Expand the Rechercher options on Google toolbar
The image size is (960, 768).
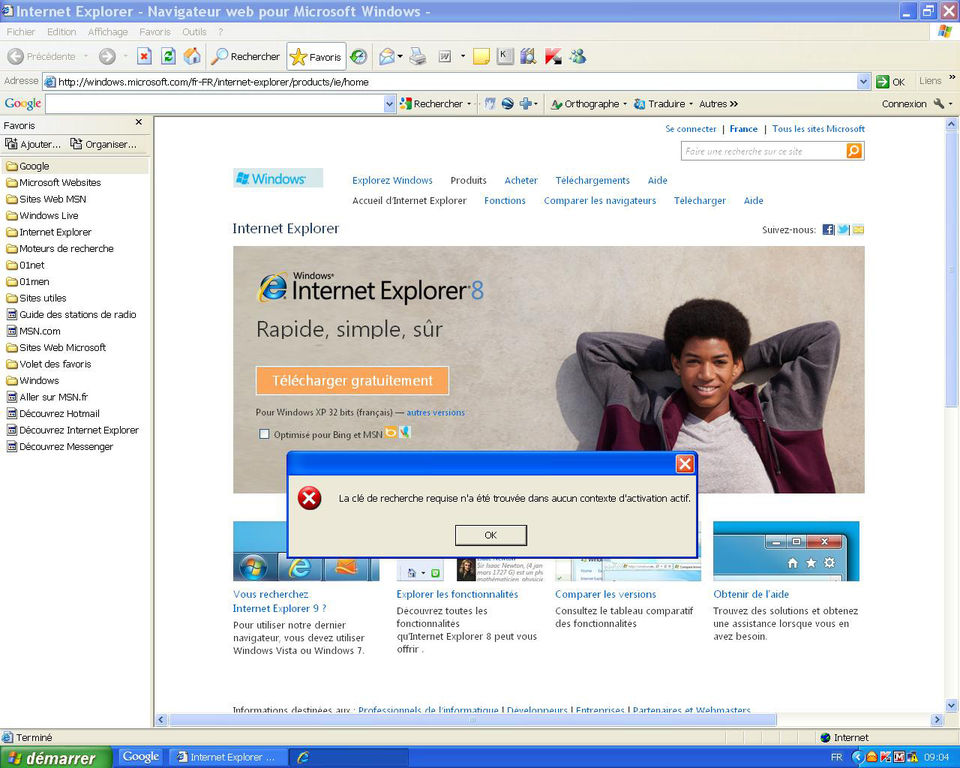(469, 103)
